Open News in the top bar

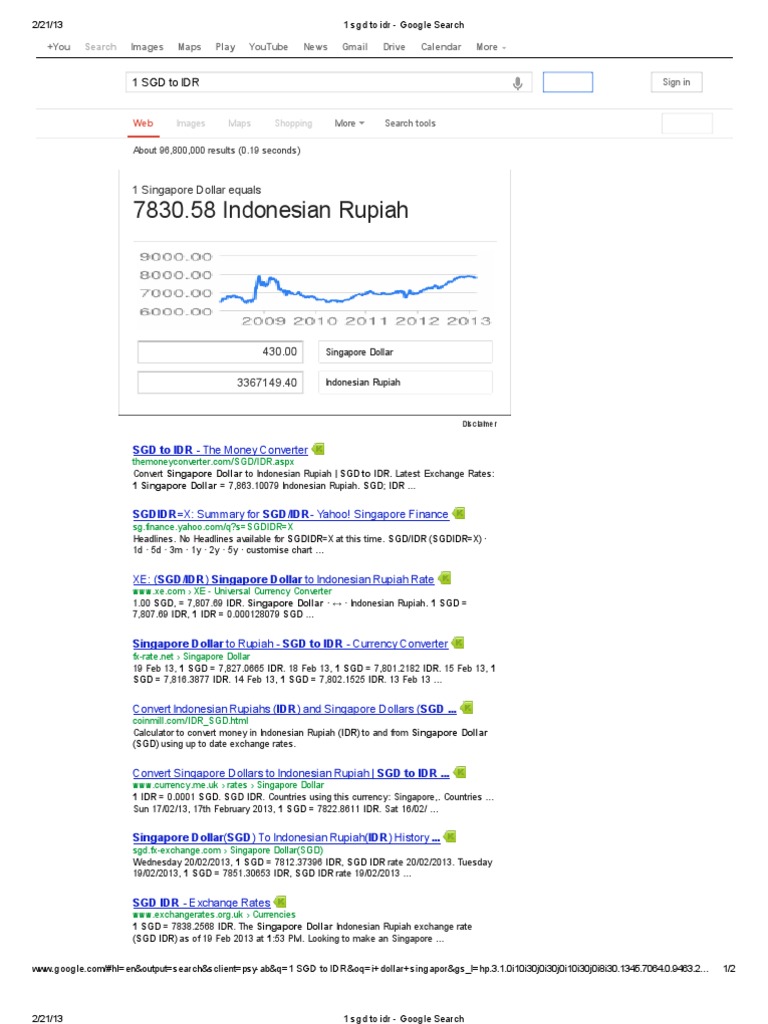pos(315,47)
